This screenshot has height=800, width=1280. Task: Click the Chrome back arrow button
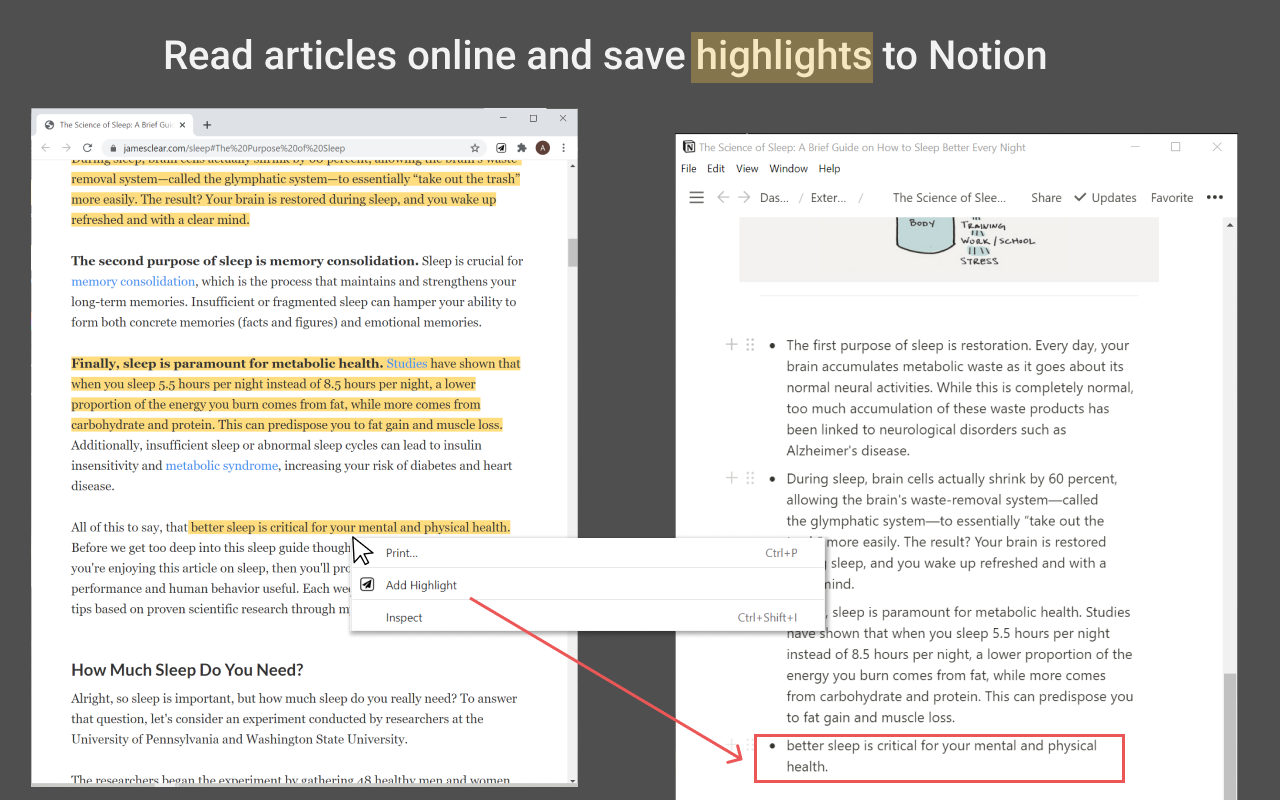click(46, 148)
